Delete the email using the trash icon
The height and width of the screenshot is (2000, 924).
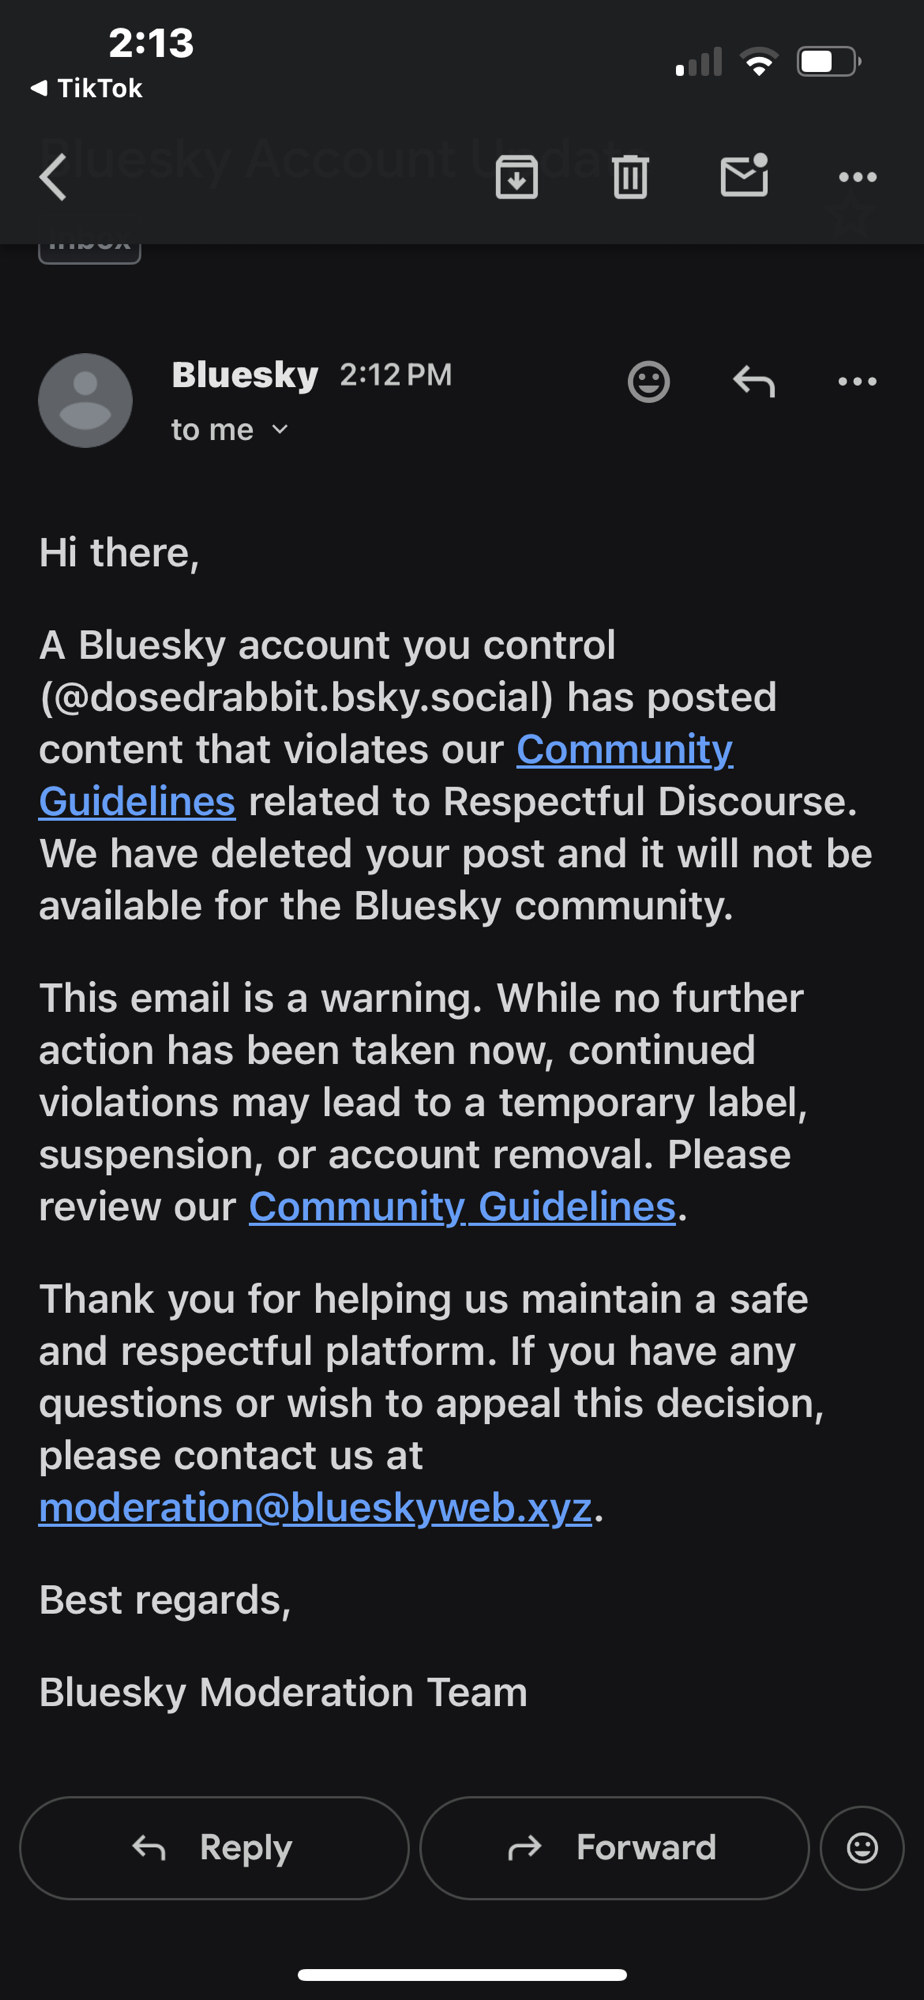coord(630,178)
